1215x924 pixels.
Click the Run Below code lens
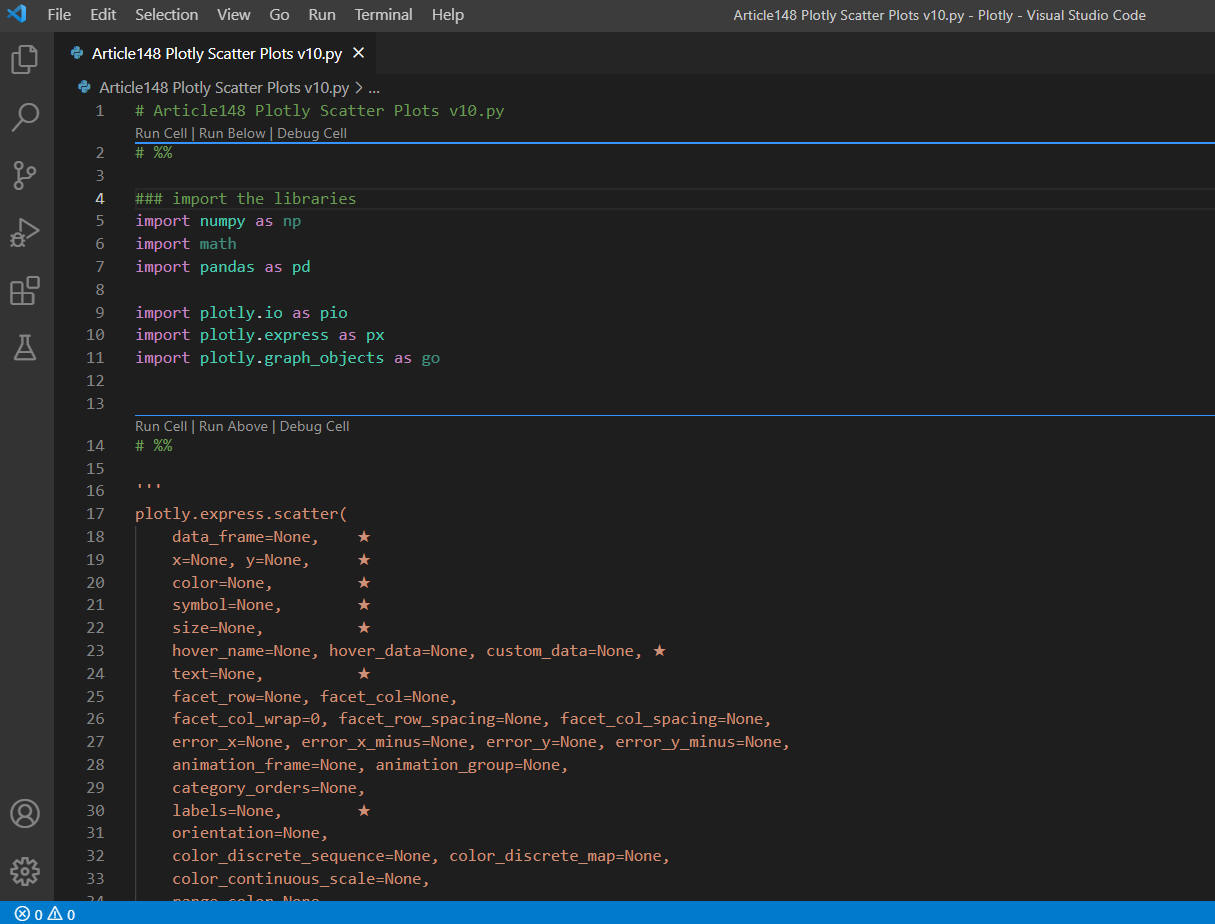coord(232,133)
